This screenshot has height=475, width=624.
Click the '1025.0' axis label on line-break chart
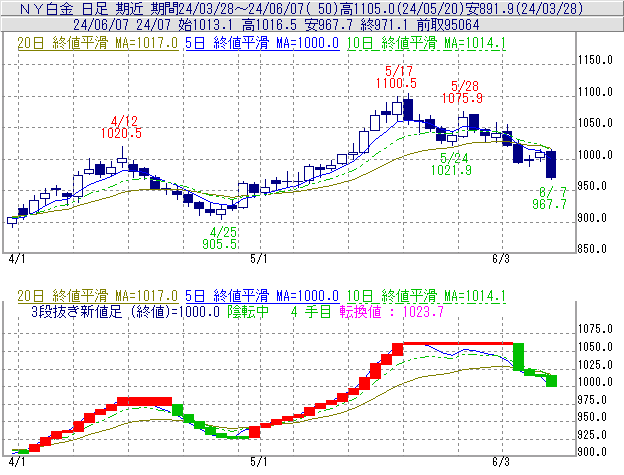595,364
